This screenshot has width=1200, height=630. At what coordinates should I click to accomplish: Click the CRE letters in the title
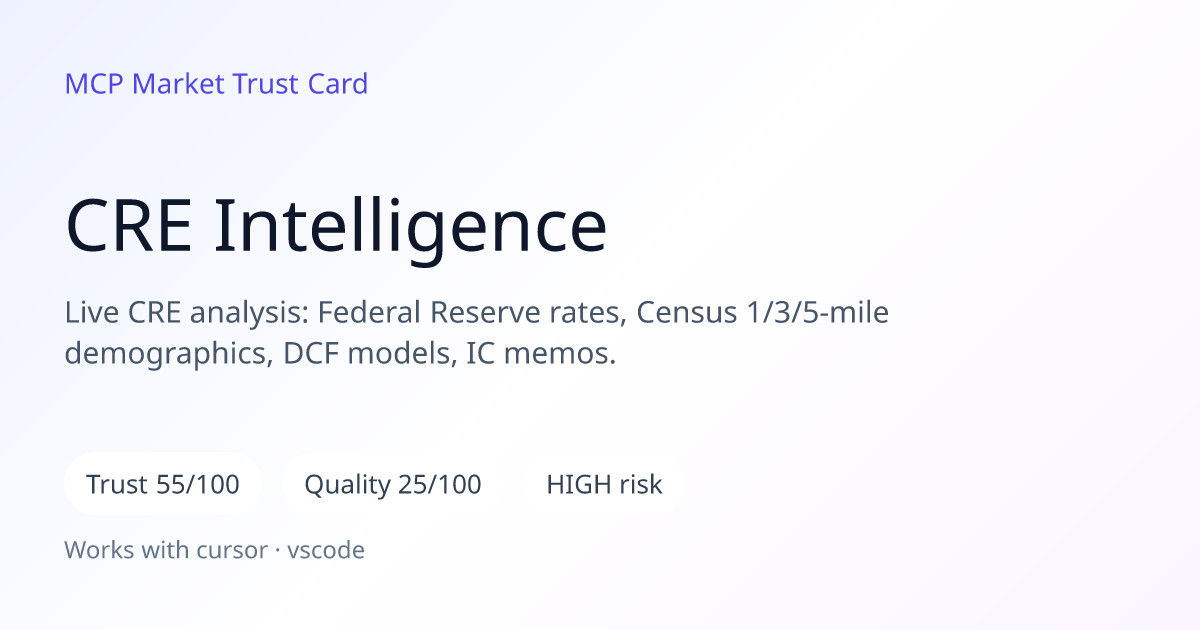pos(130,228)
